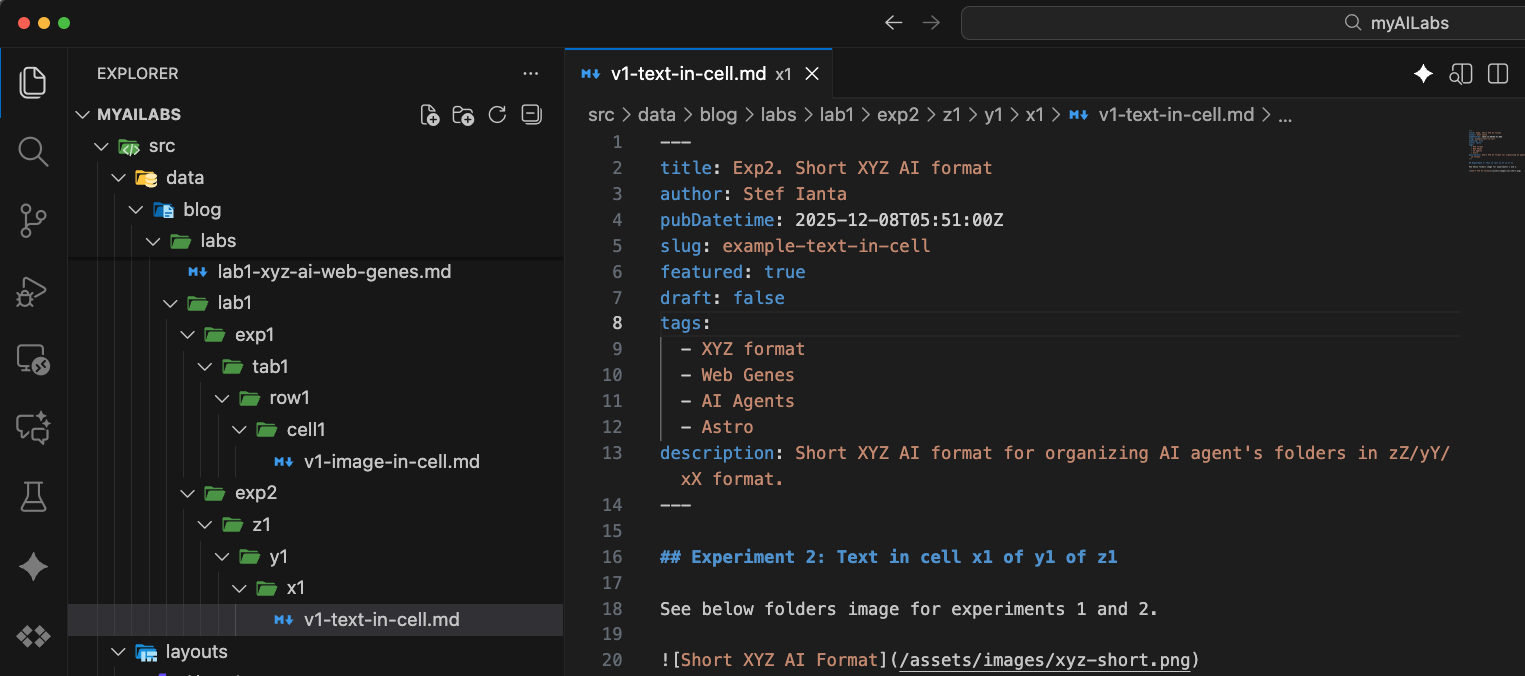
Task: Close the v1-text-in-cell.md tab
Action: (812, 74)
